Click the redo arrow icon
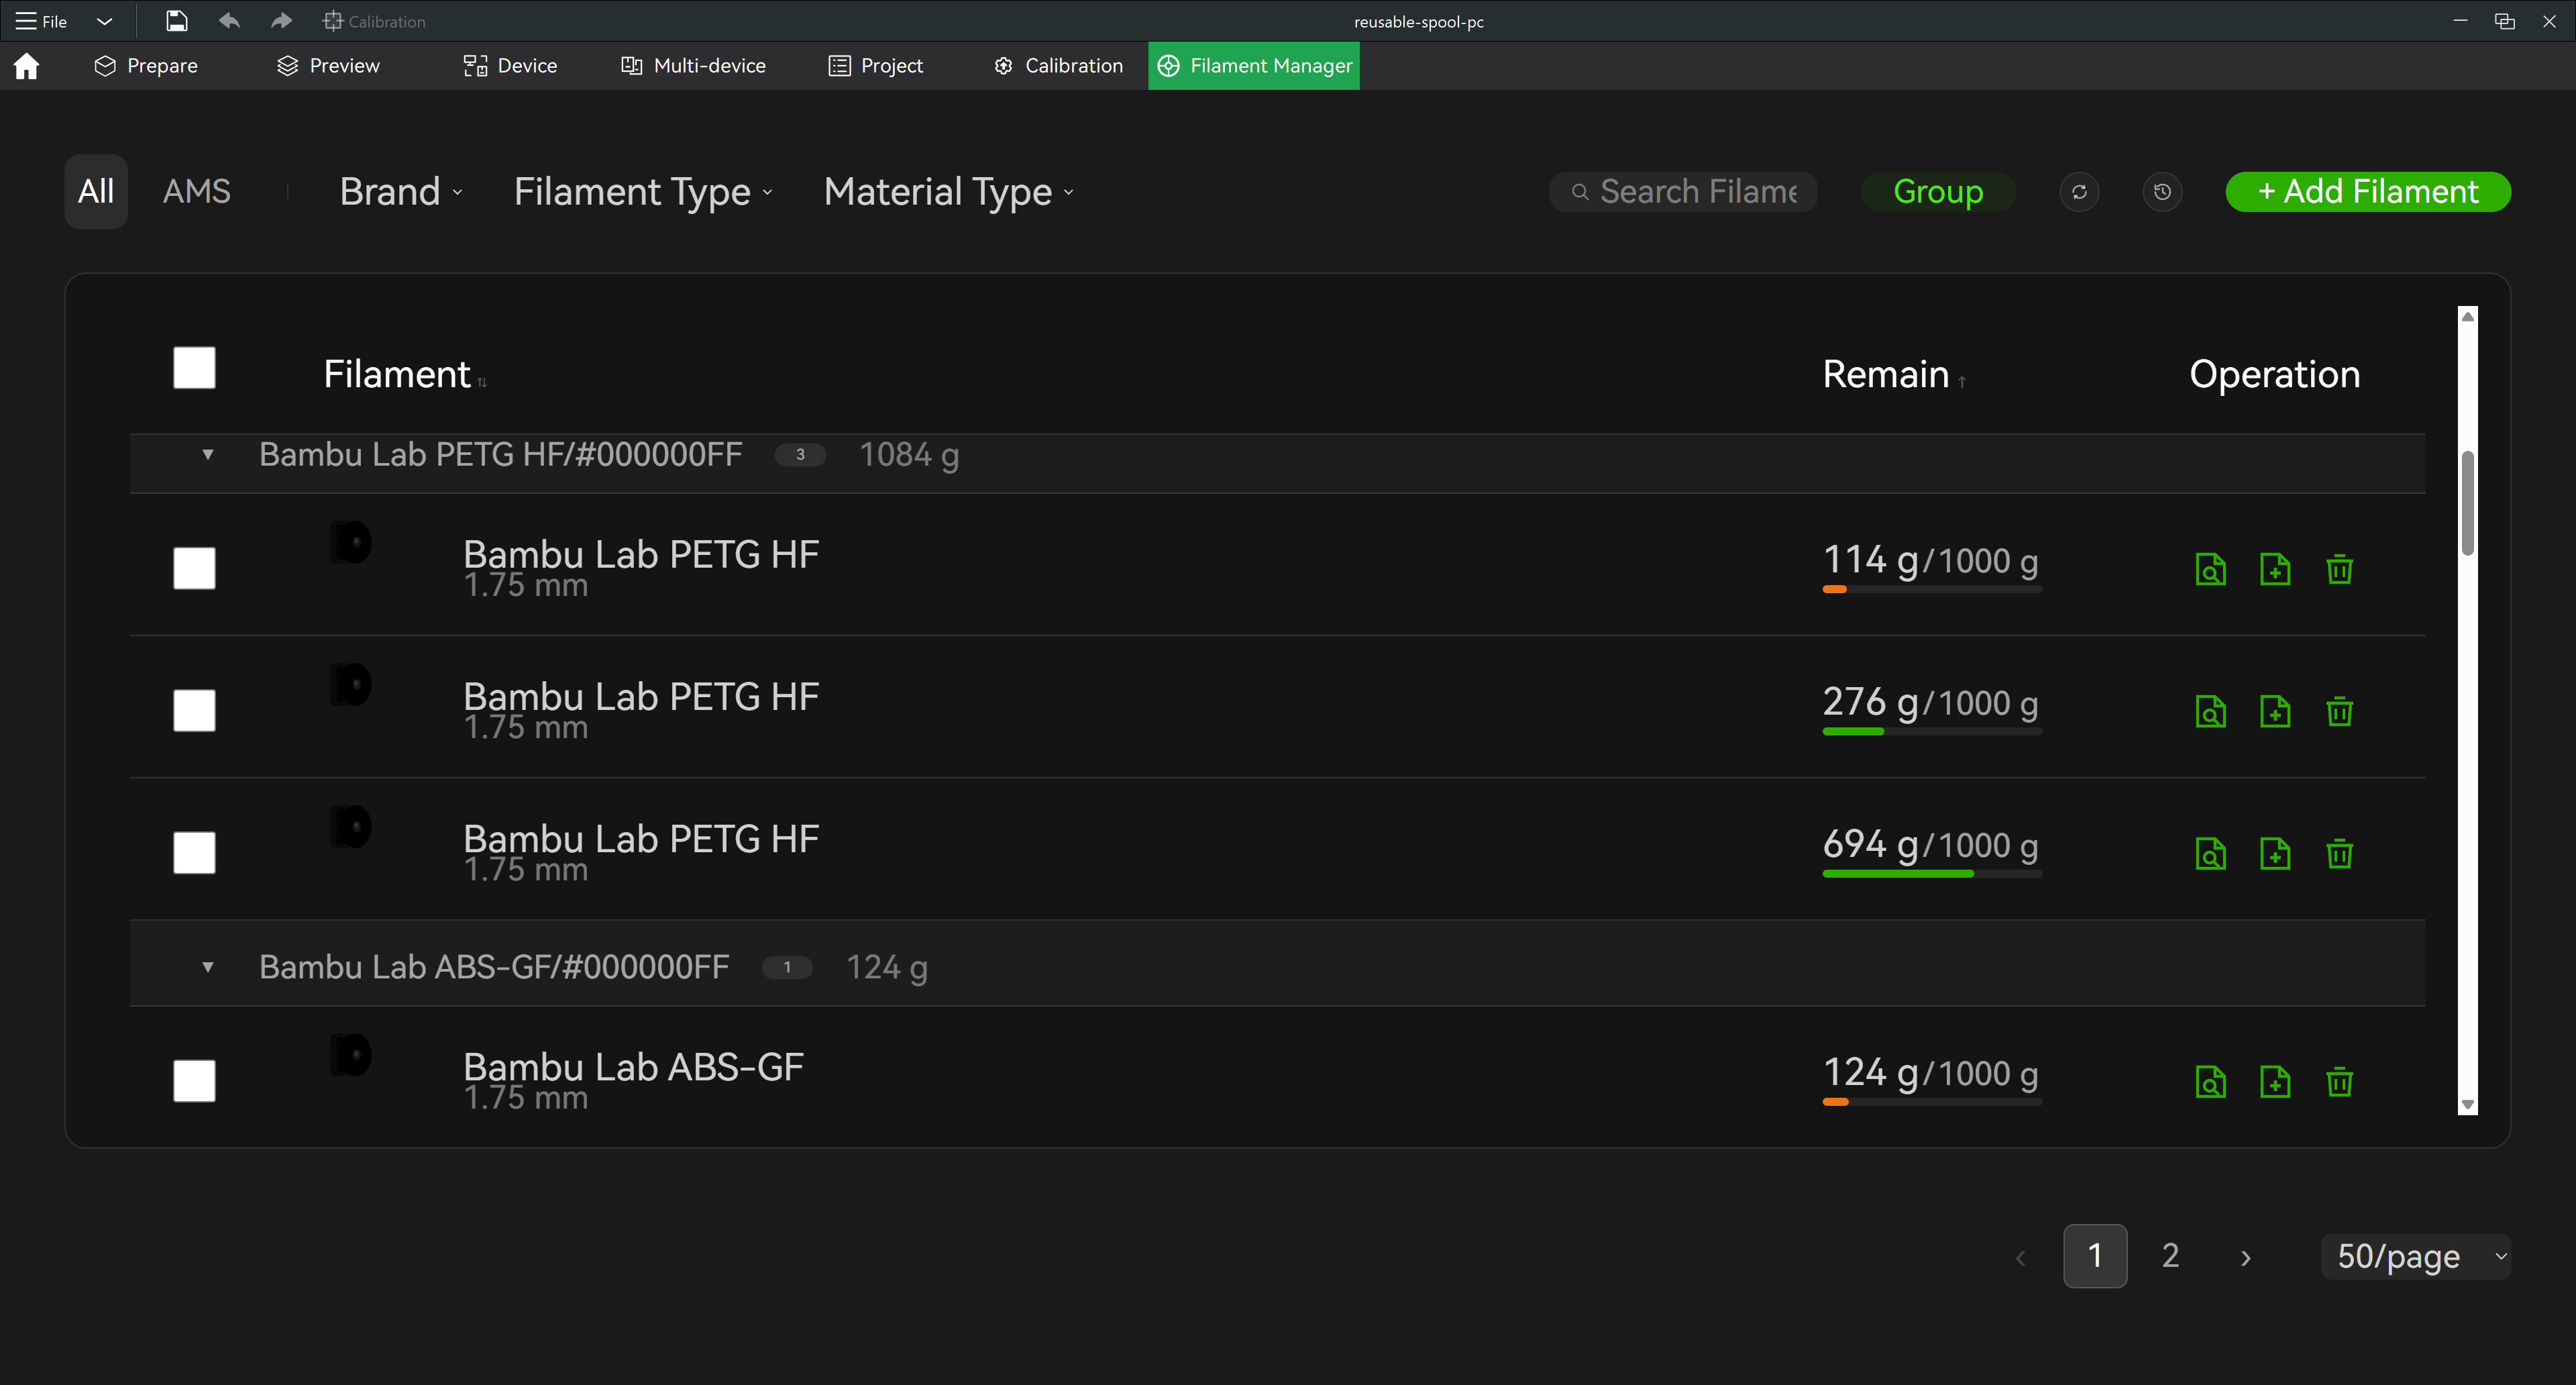The height and width of the screenshot is (1385, 2576). [281, 21]
